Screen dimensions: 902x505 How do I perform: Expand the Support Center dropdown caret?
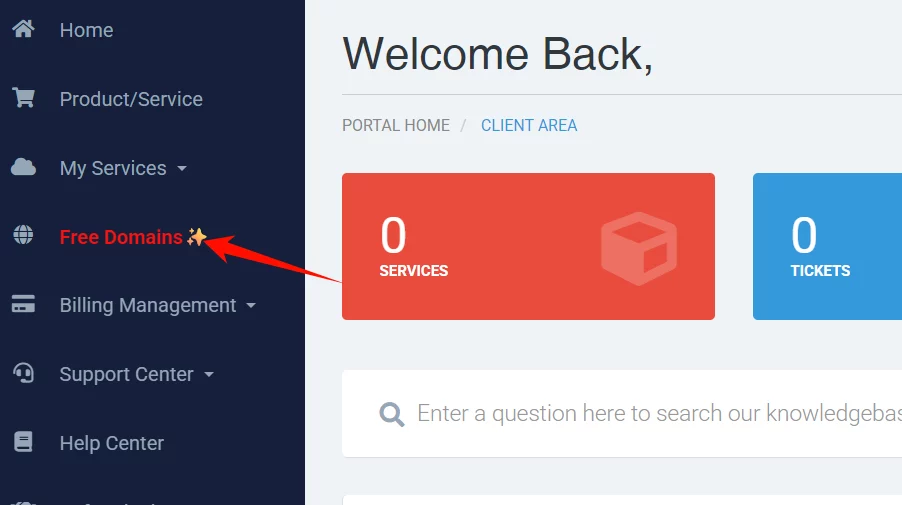coord(209,375)
